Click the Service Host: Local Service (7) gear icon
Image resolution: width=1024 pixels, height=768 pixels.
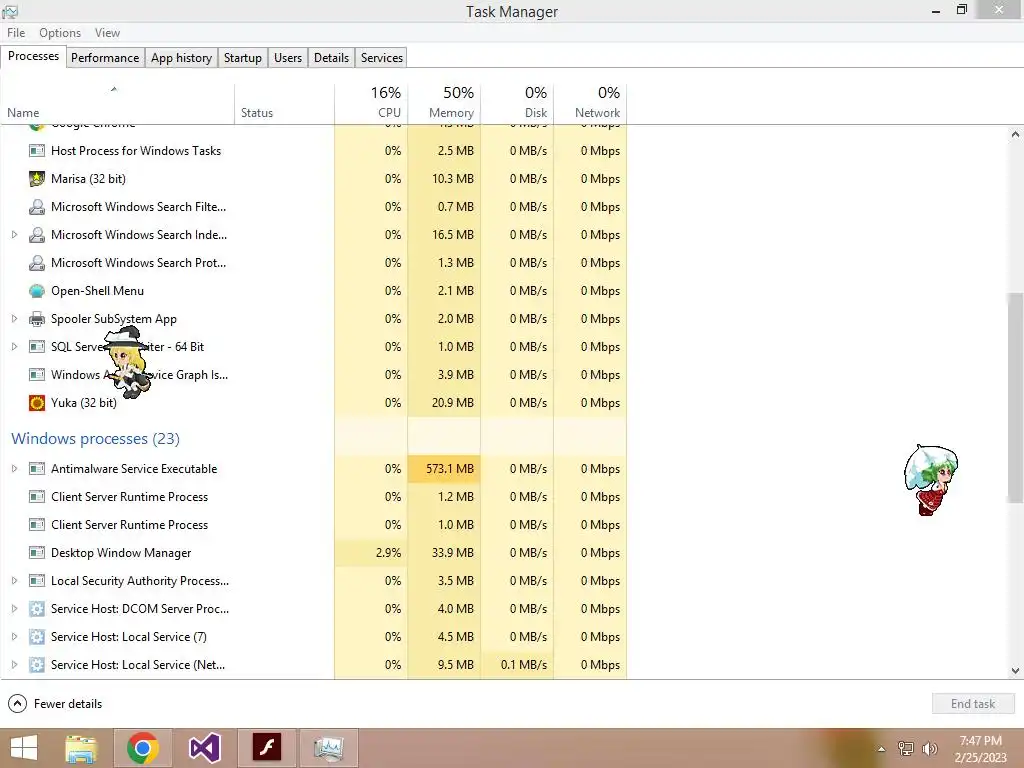[x=37, y=637]
